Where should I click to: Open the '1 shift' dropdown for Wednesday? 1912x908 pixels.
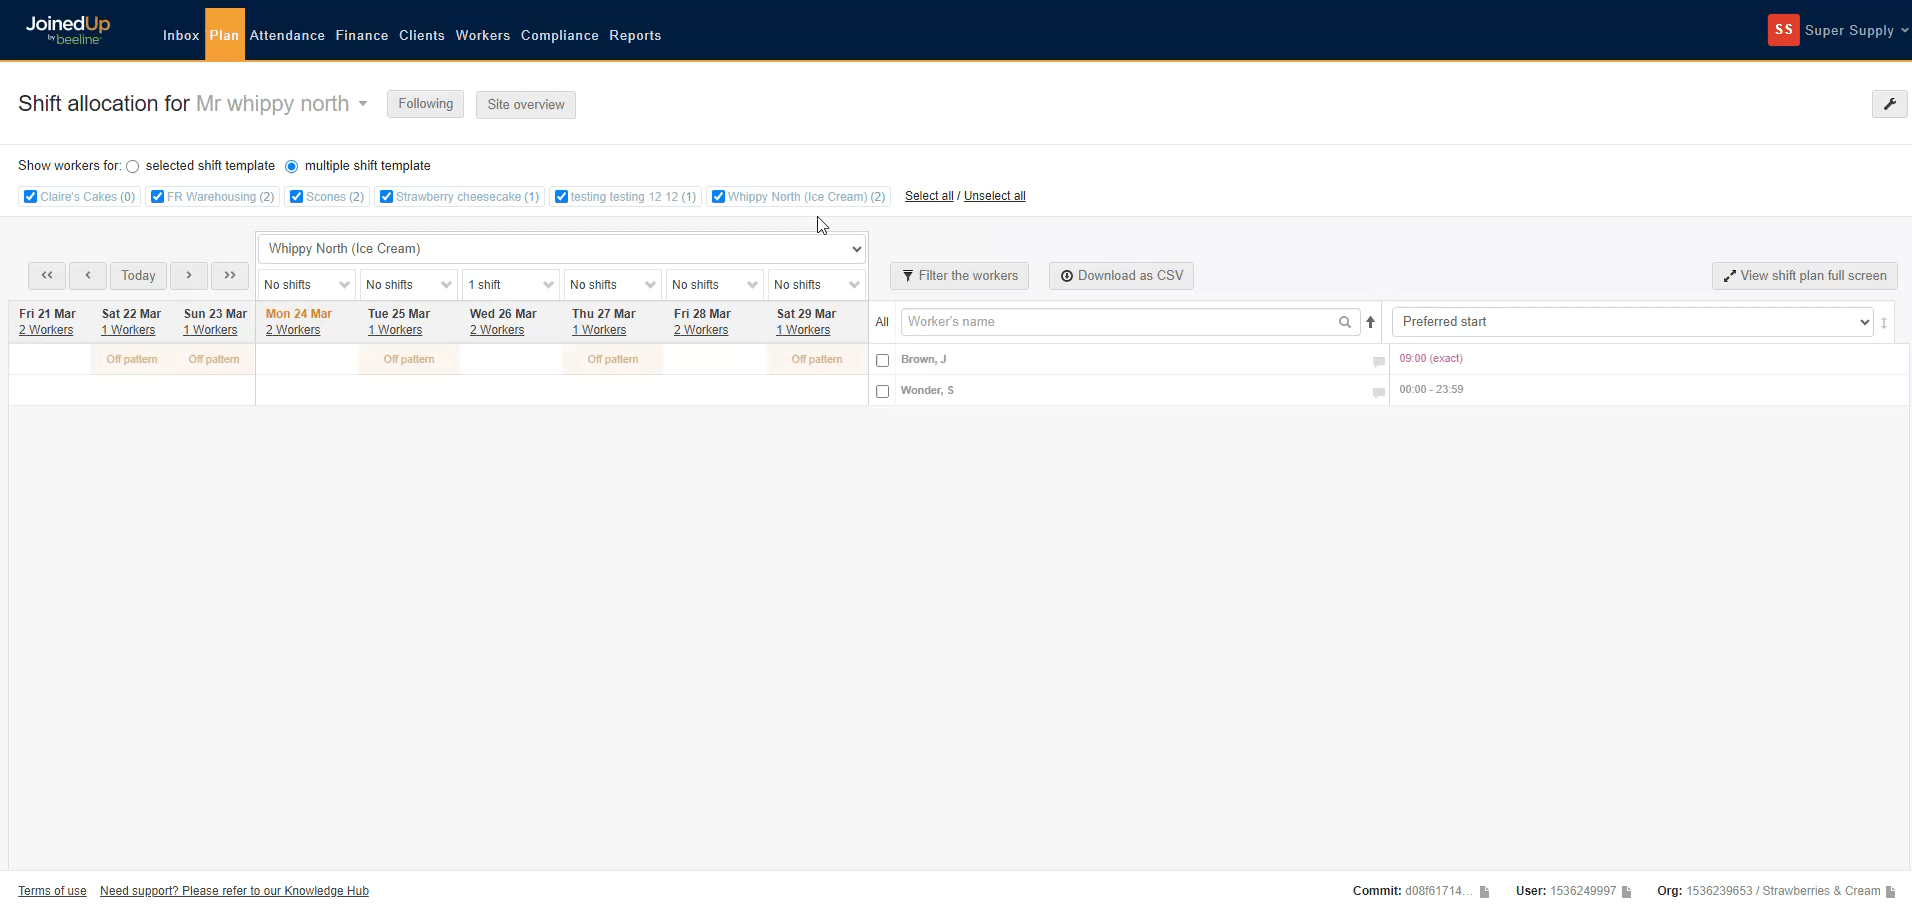click(x=511, y=285)
